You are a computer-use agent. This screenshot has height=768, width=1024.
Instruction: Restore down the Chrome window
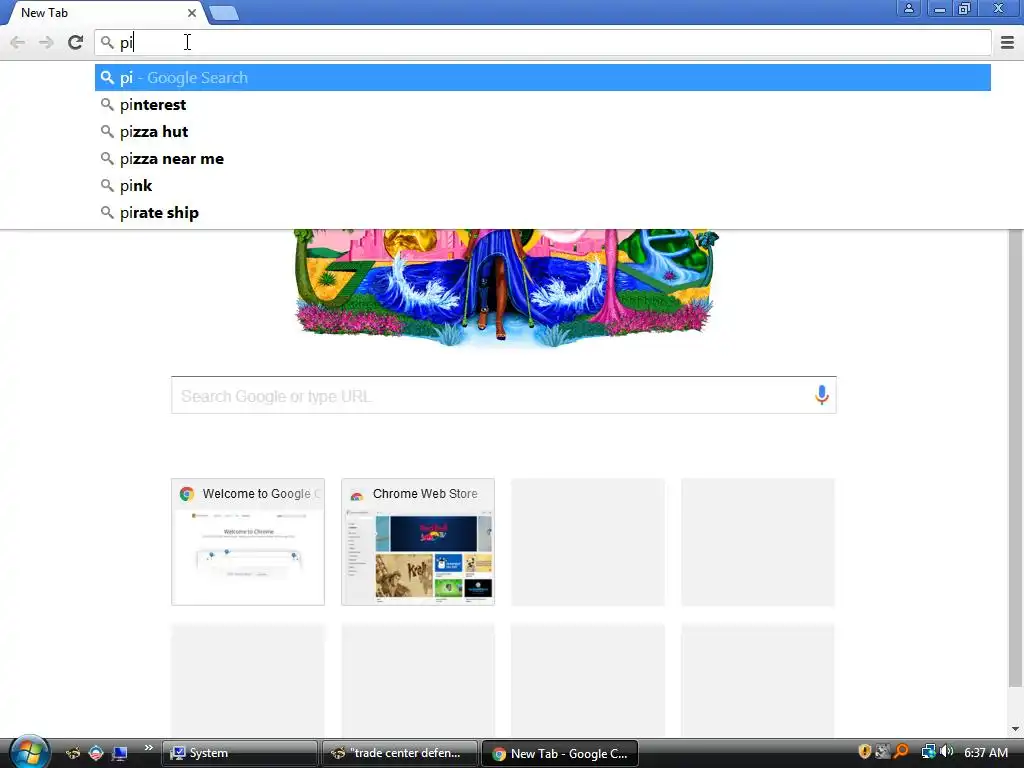[965, 8]
